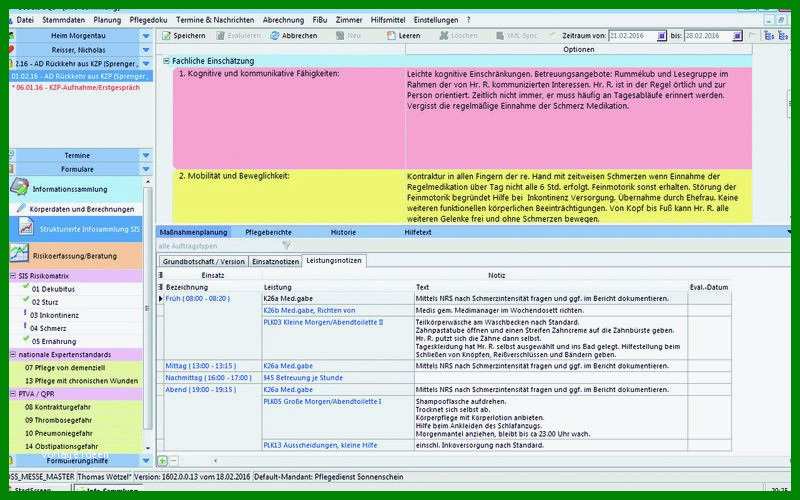The width and height of the screenshot is (800, 500).
Task: Collapse the SIS Risikomatrix group
Action: [13, 276]
